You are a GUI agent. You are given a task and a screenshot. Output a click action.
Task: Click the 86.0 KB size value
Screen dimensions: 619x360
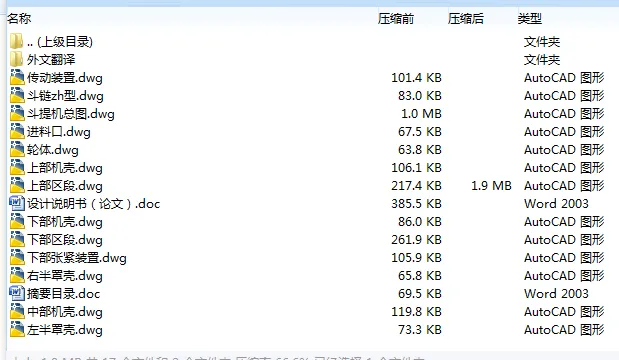(x=420, y=222)
